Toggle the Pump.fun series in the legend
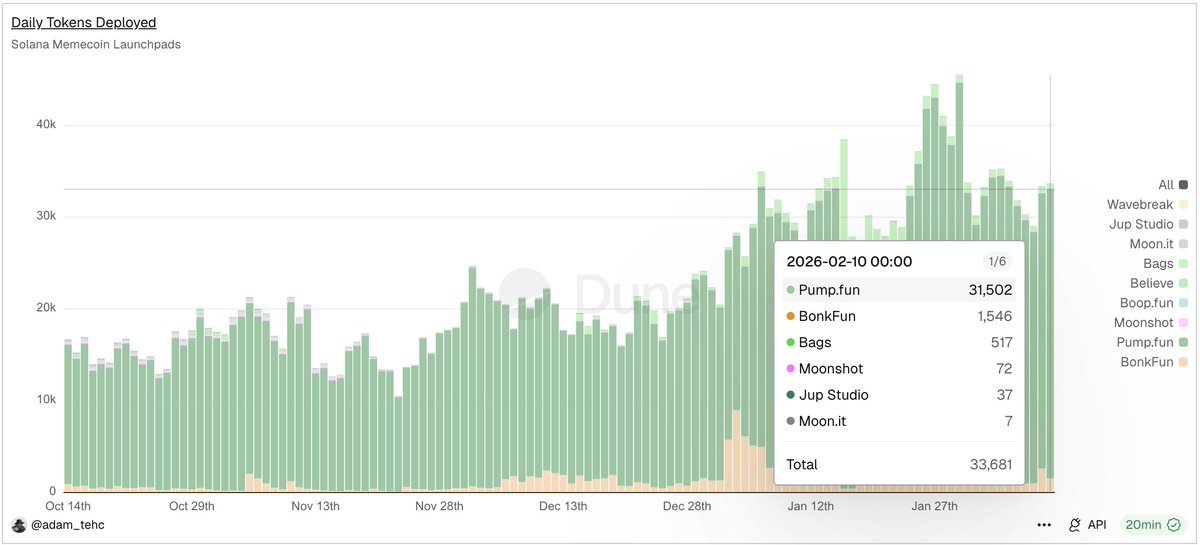Viewport: 1200px width, 545px height. coord(1153,342)
